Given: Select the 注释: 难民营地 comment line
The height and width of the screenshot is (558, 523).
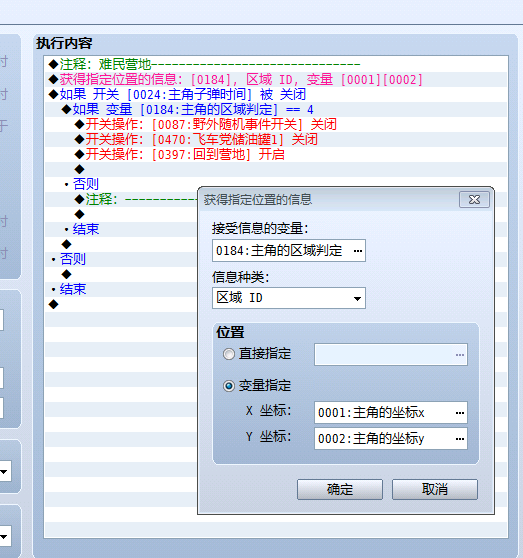Looking at the screenshot, I should tap(276, 64).
